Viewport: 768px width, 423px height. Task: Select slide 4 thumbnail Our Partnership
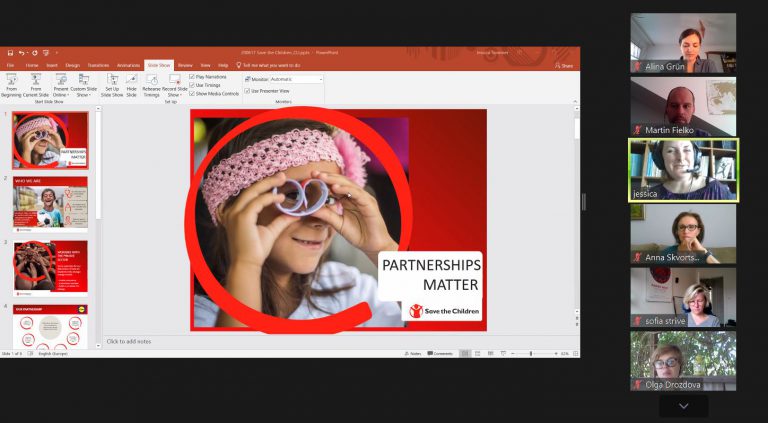click(50, 327)
